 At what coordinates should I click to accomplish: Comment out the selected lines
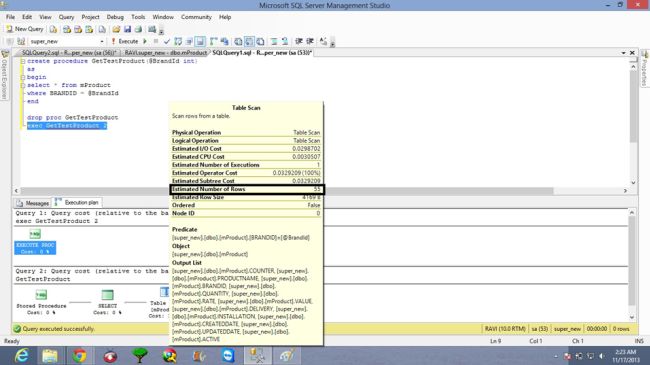click(x=274, y=41)
